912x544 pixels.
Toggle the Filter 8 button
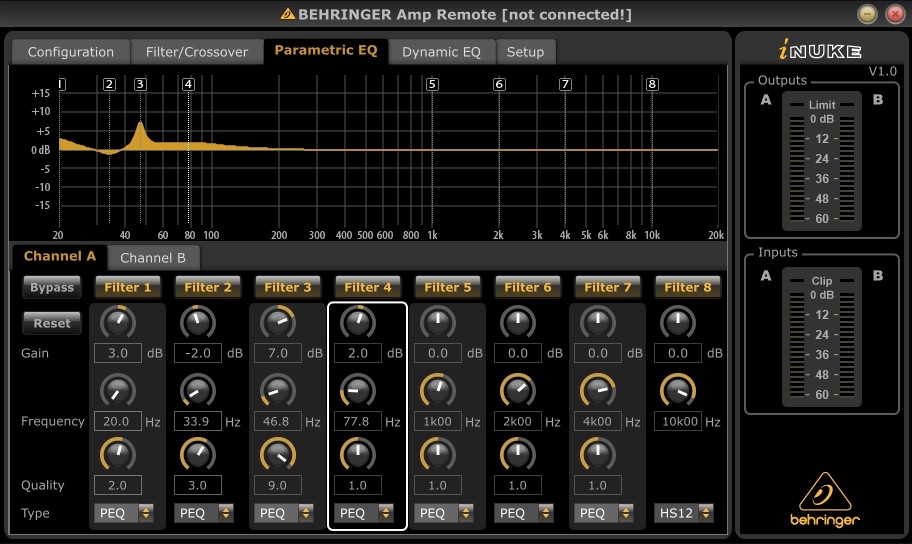[687, 287]
